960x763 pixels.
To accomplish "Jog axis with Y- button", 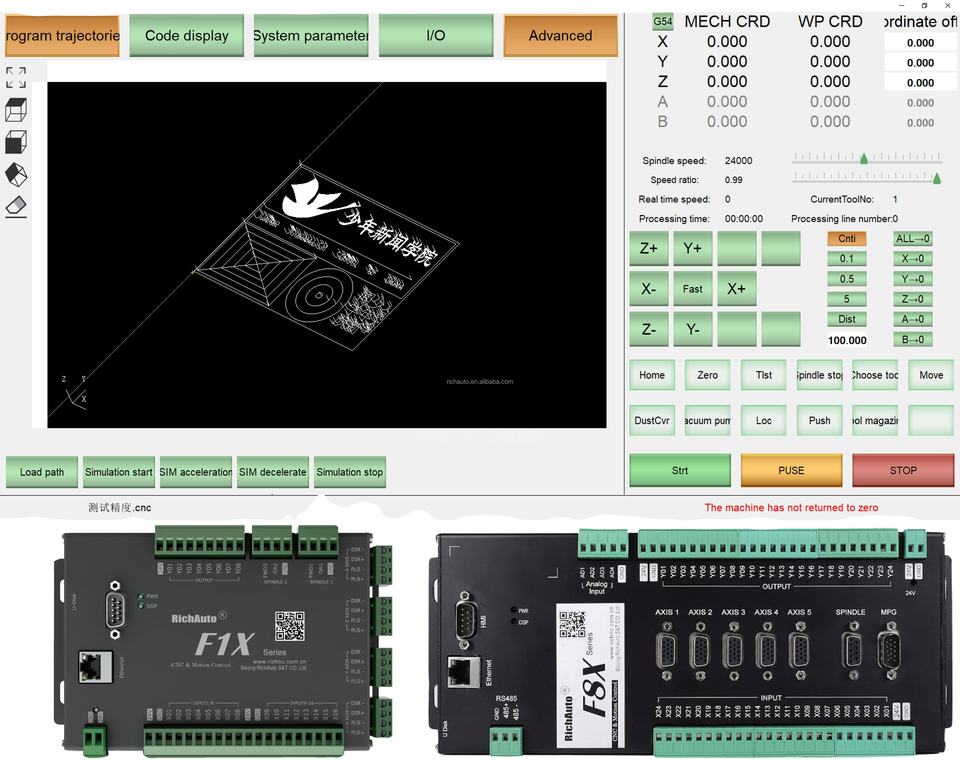I will point(692,329).
